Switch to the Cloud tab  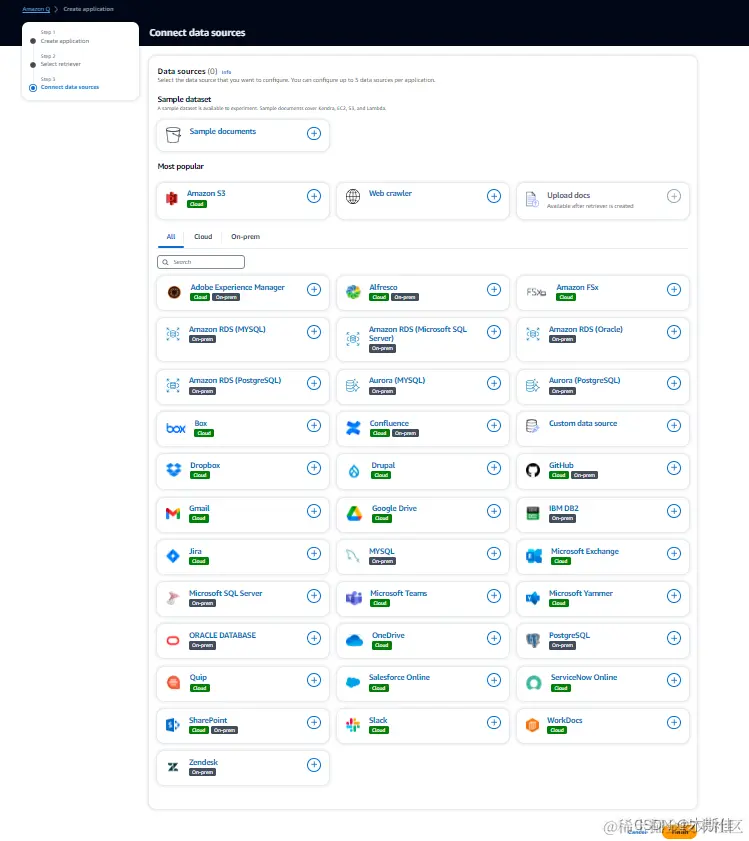coord(203,237)
